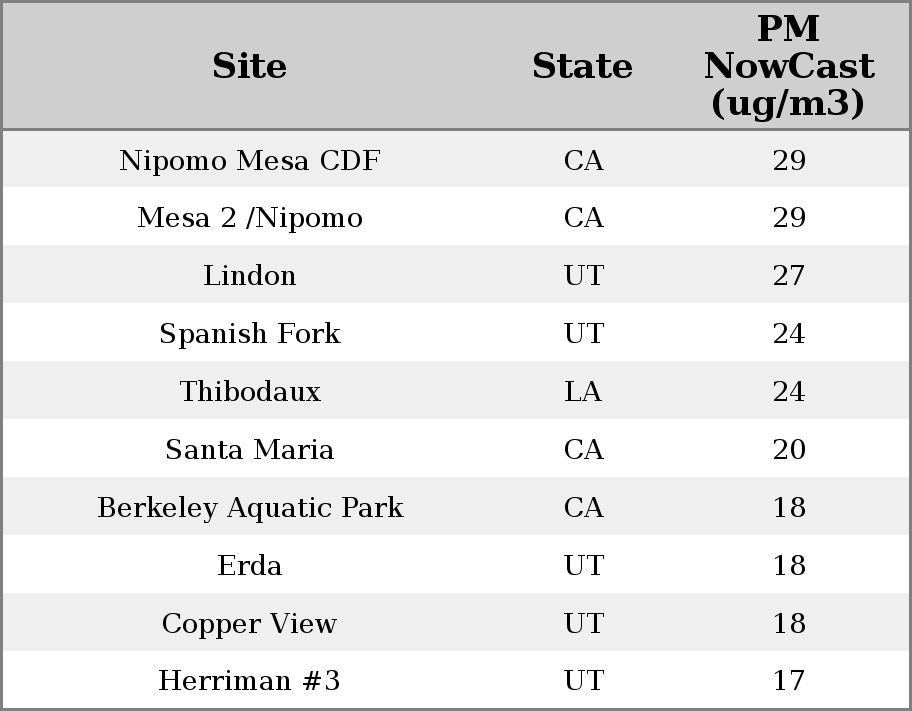
Task: Select the UT state cell in Erda row
Action: (583, 566)
